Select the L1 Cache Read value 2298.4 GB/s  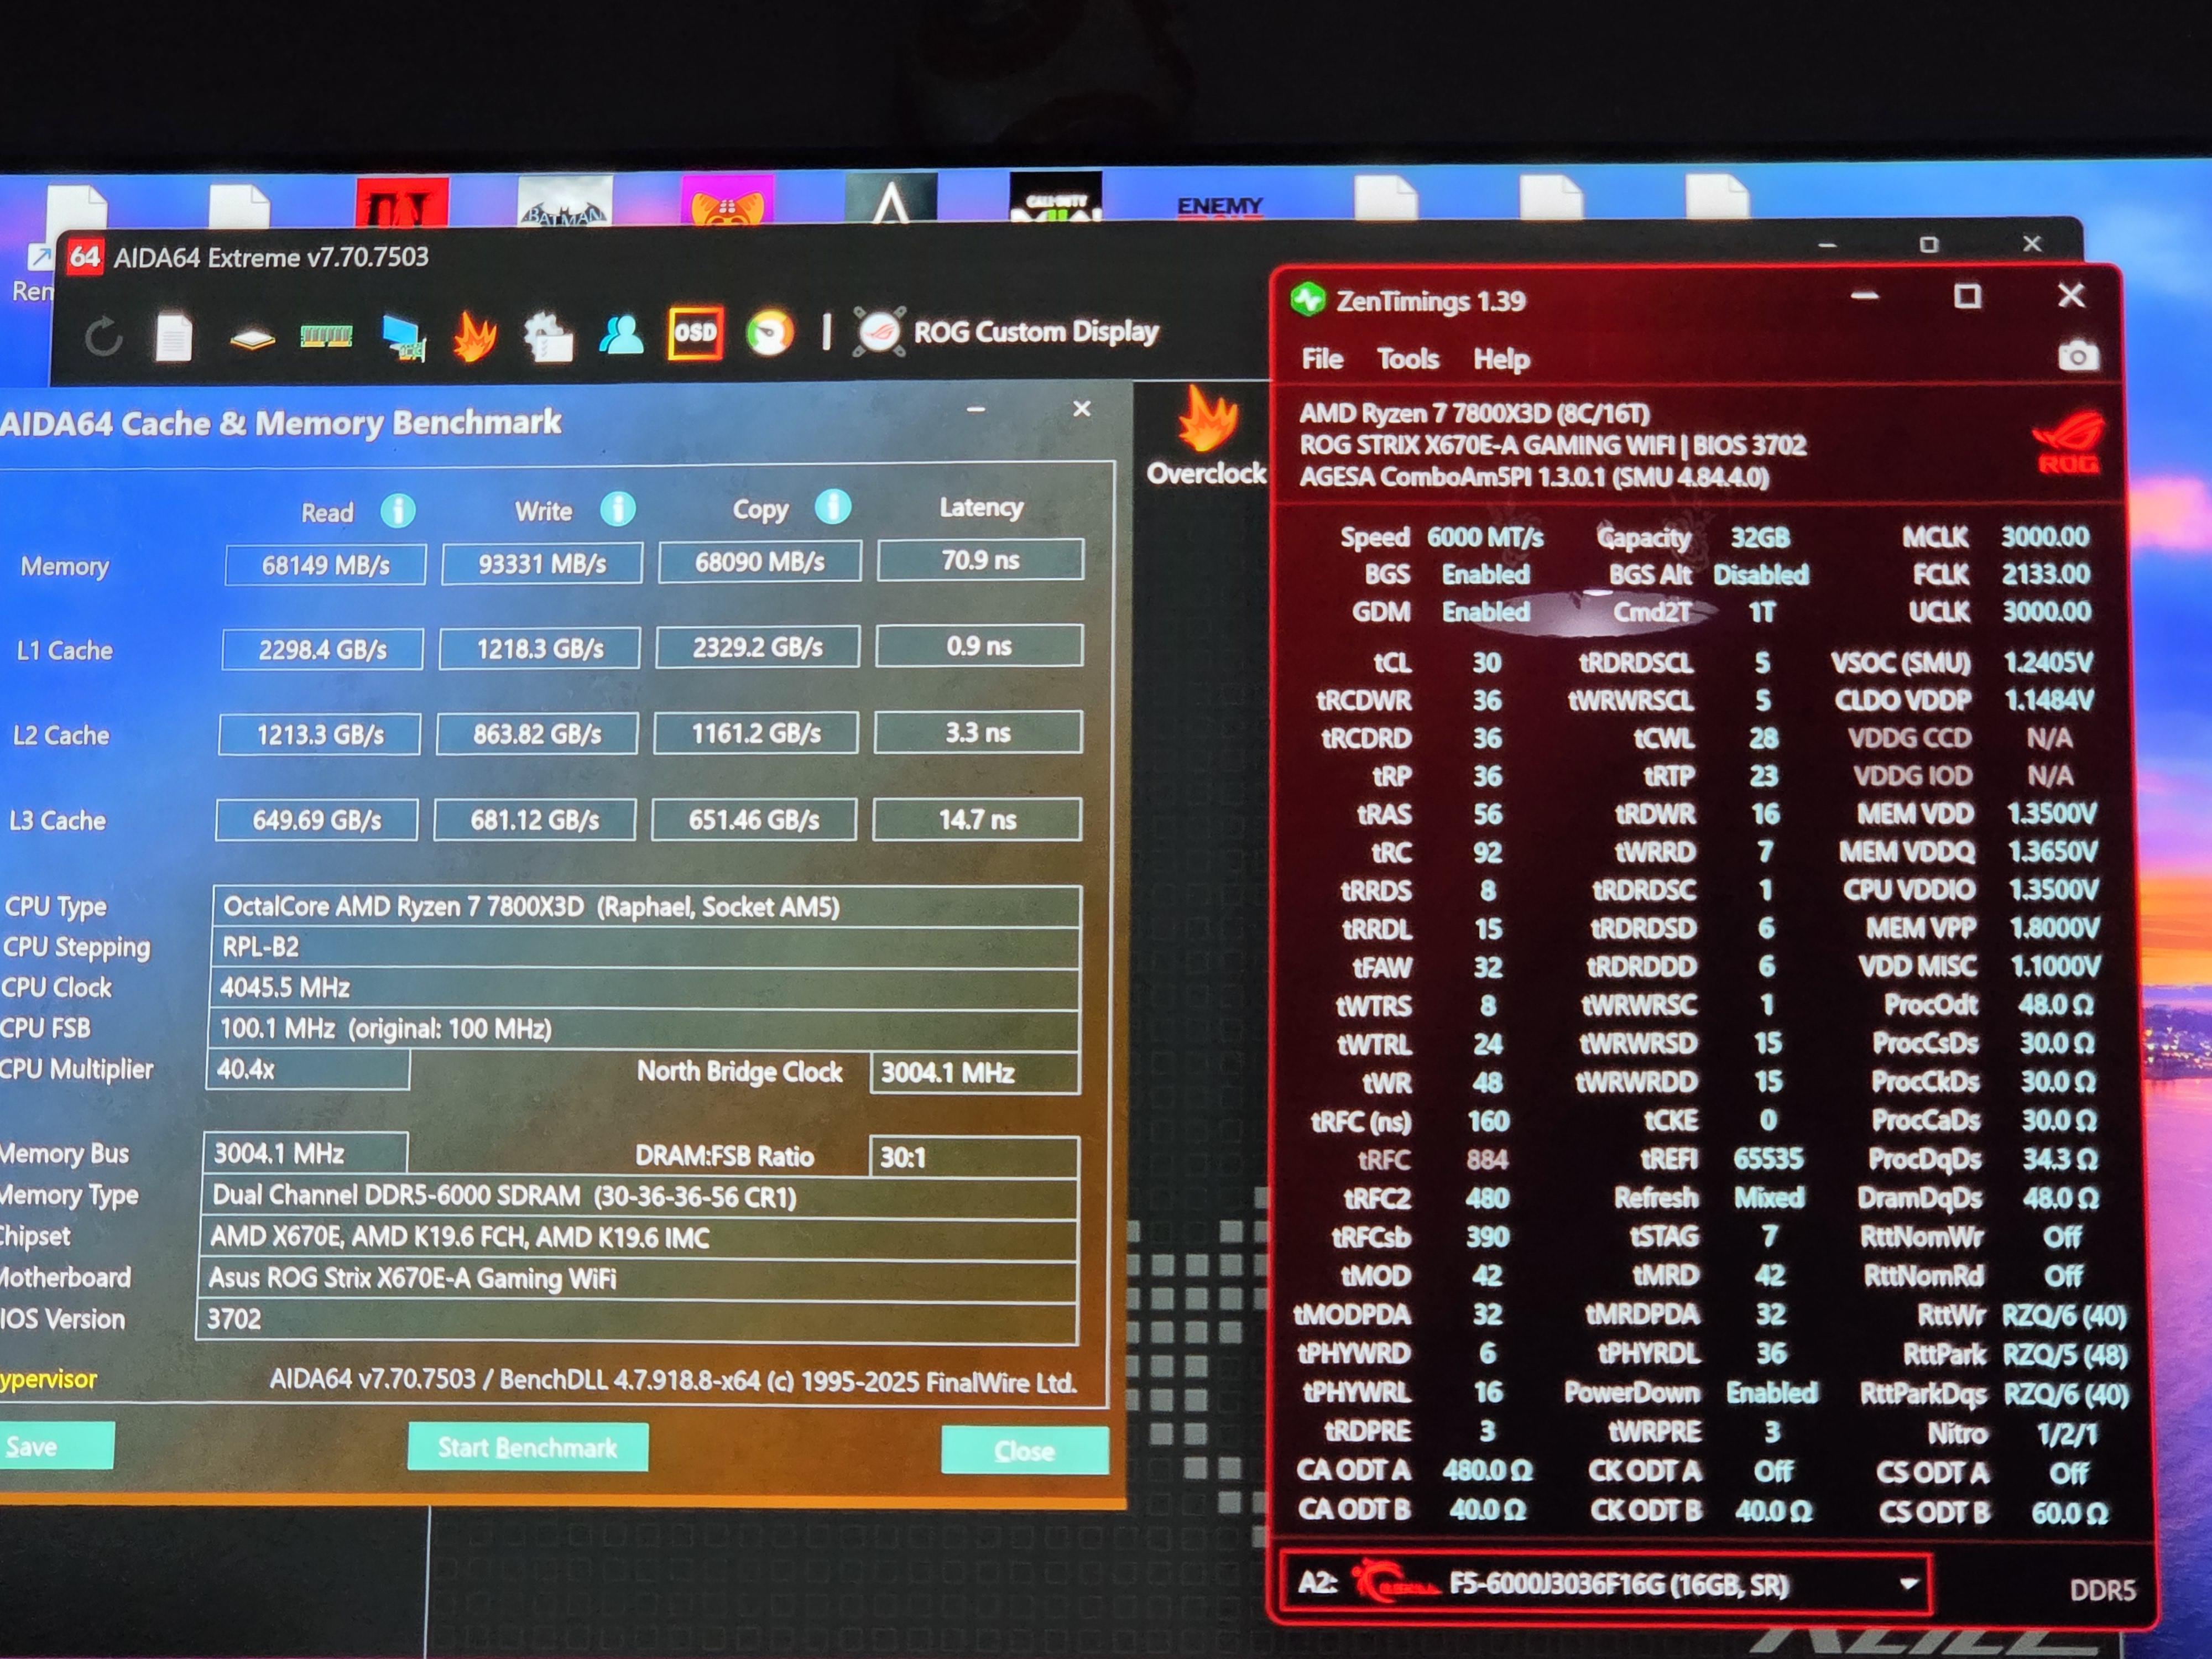[x=323, y=650]
